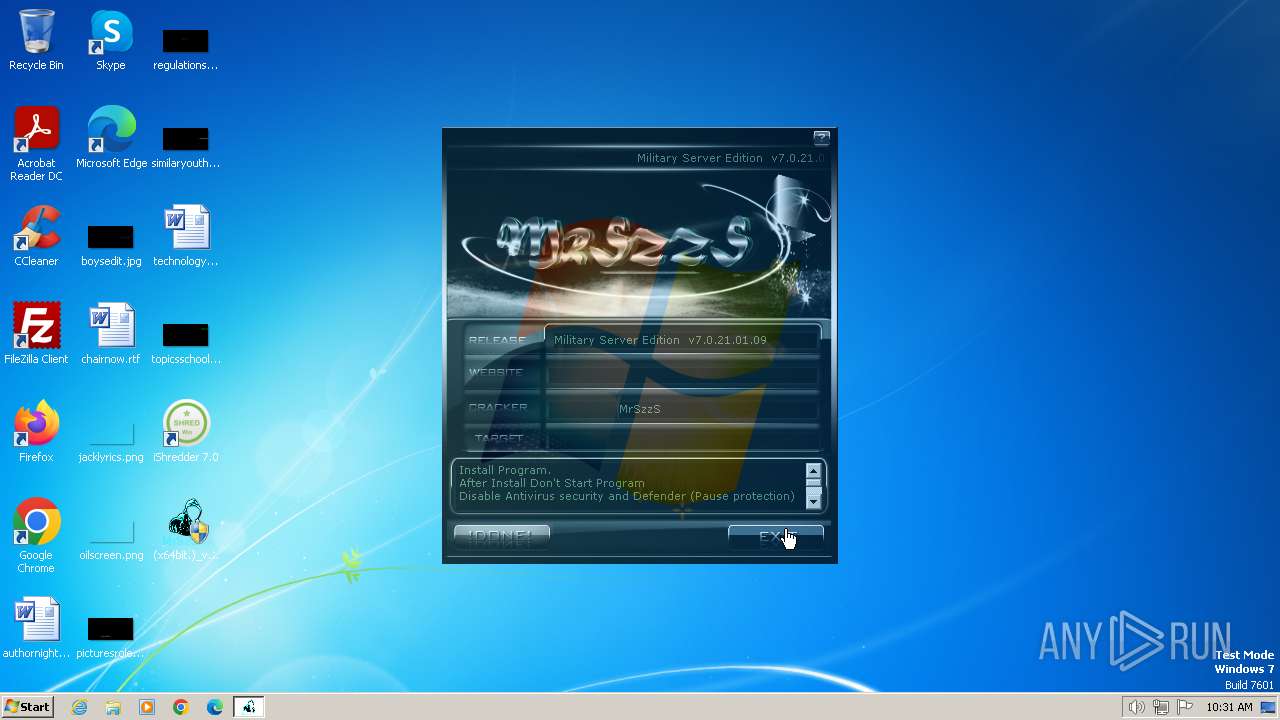This screenshot has width=1280, height=720.
Task: Open the FileZilla Client shortcut
Action: 36,334
